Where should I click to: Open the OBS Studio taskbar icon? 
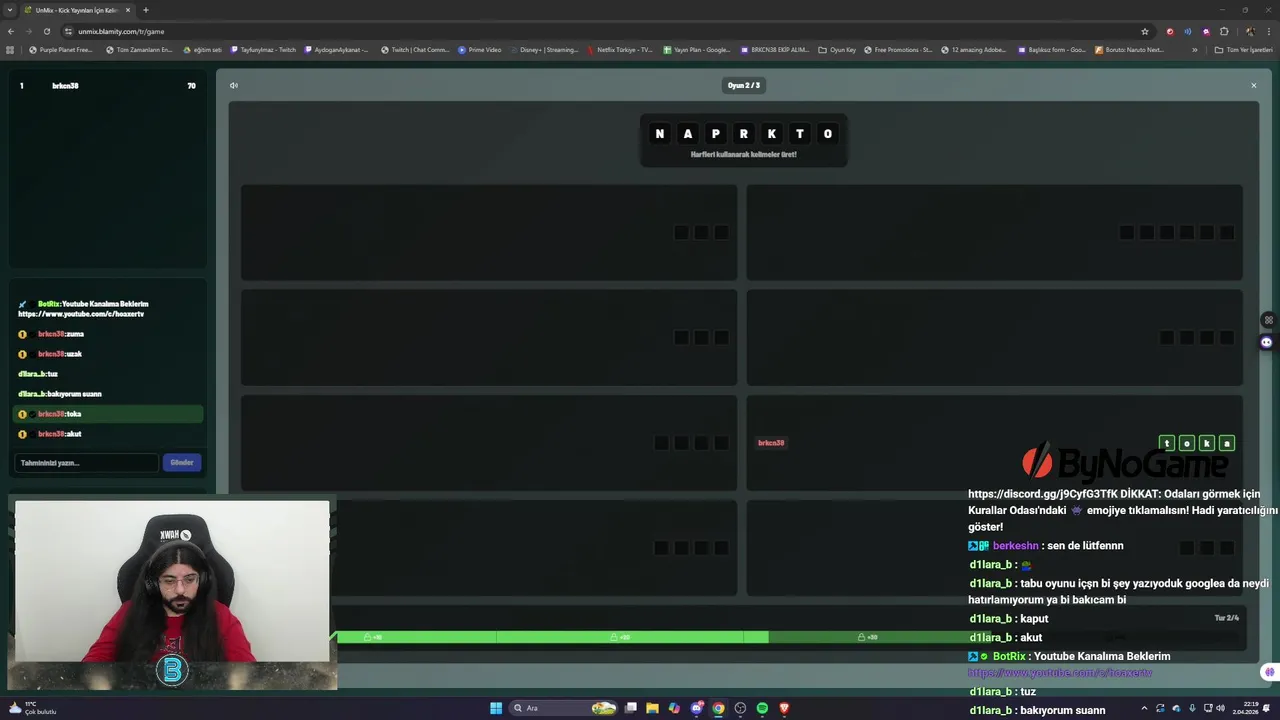click(740, 708)
